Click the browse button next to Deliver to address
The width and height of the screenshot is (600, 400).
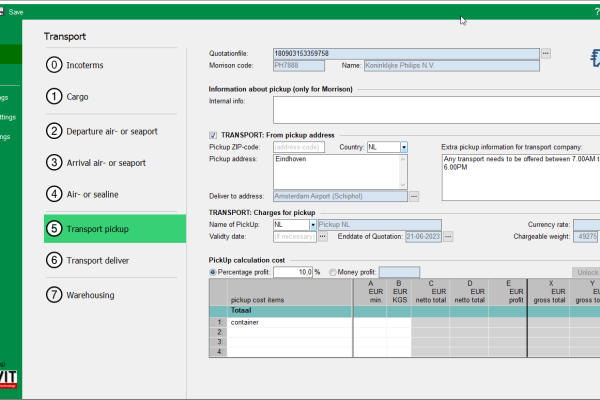click(x=414, y=196)
